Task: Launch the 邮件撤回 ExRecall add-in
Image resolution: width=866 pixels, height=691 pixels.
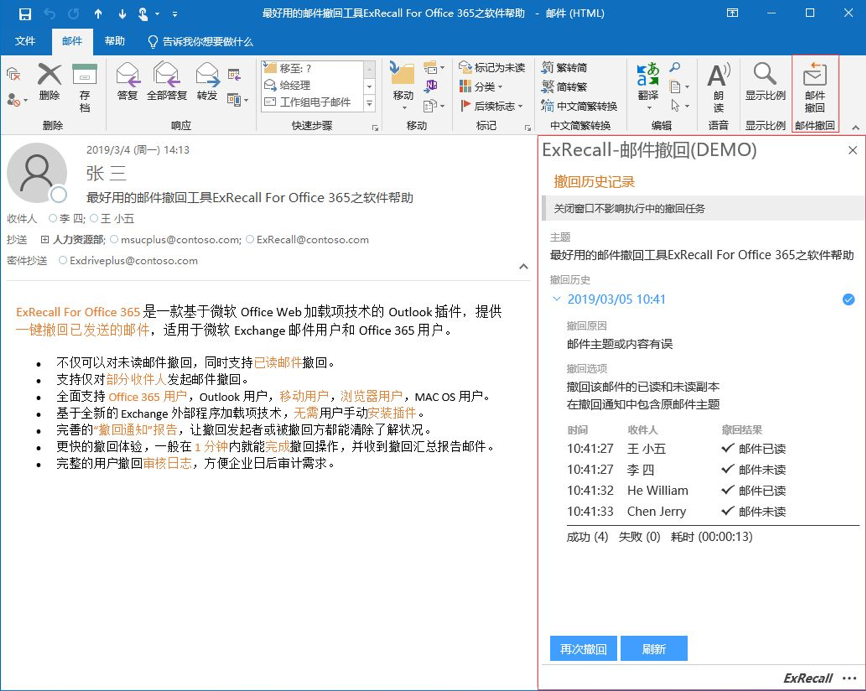Action: (x=815, y=87)
